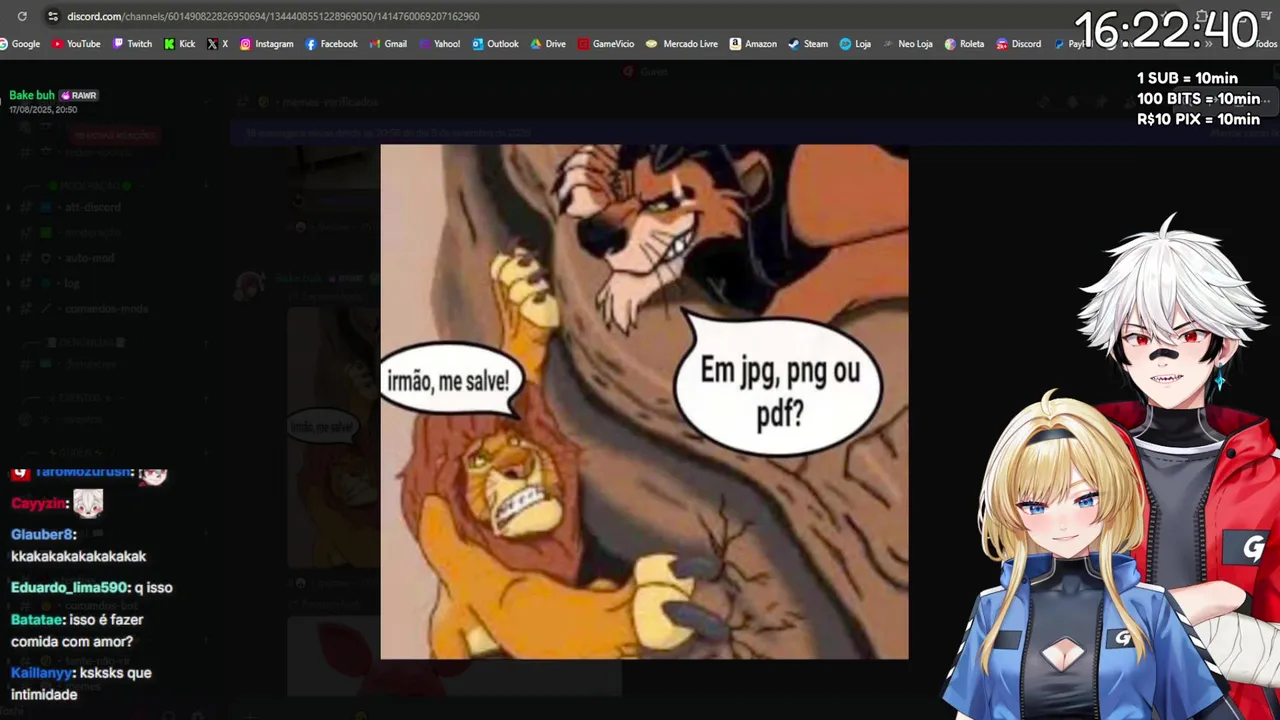Viewport: 1280px width, 720px height.
Task: Open the Instagram bookmark
Action: tap(266, 44)
